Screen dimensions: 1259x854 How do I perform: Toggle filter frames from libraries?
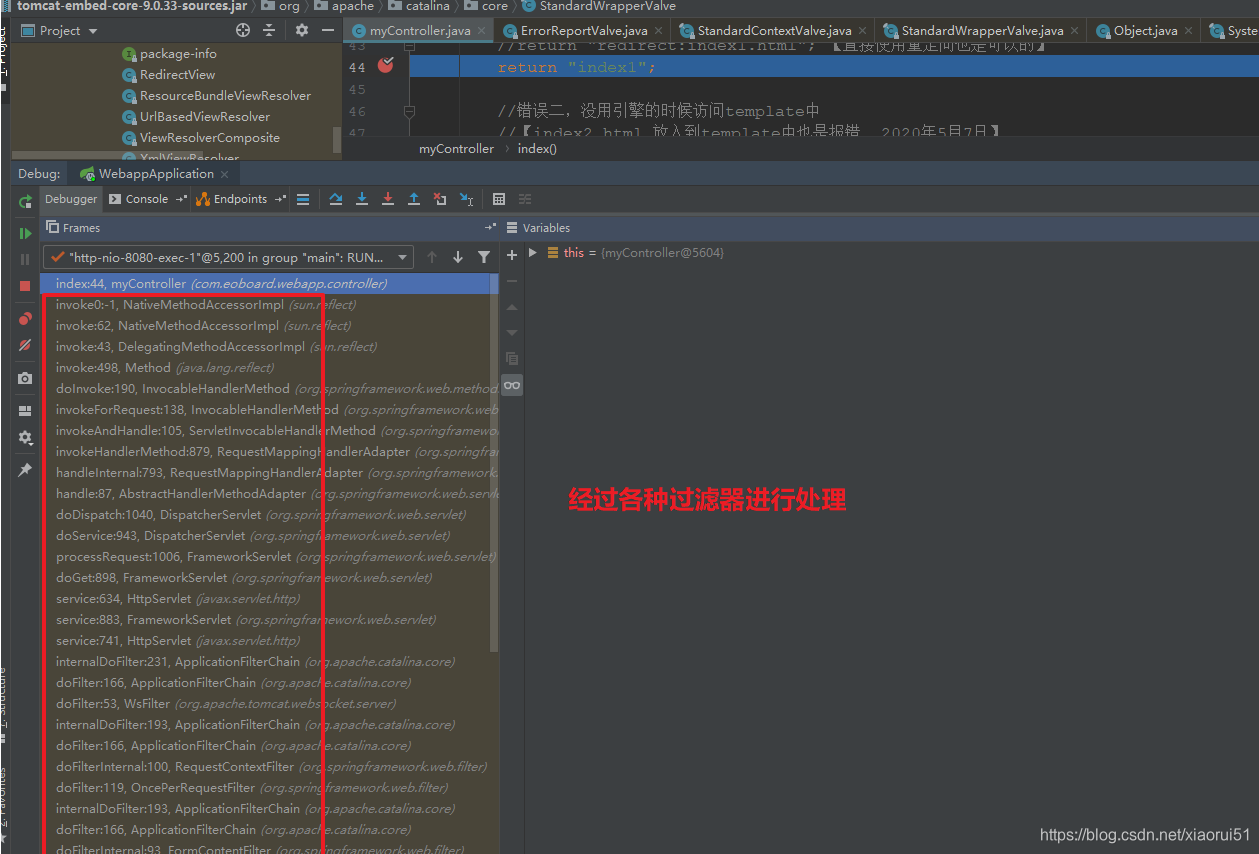point(484,257)
